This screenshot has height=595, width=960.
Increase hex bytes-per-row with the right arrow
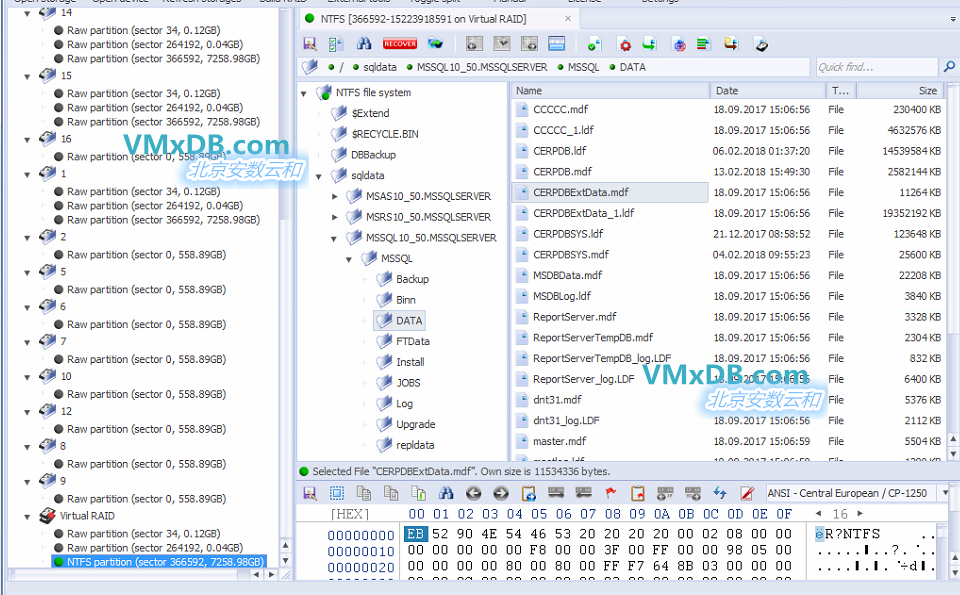click(x=860, y=514)
